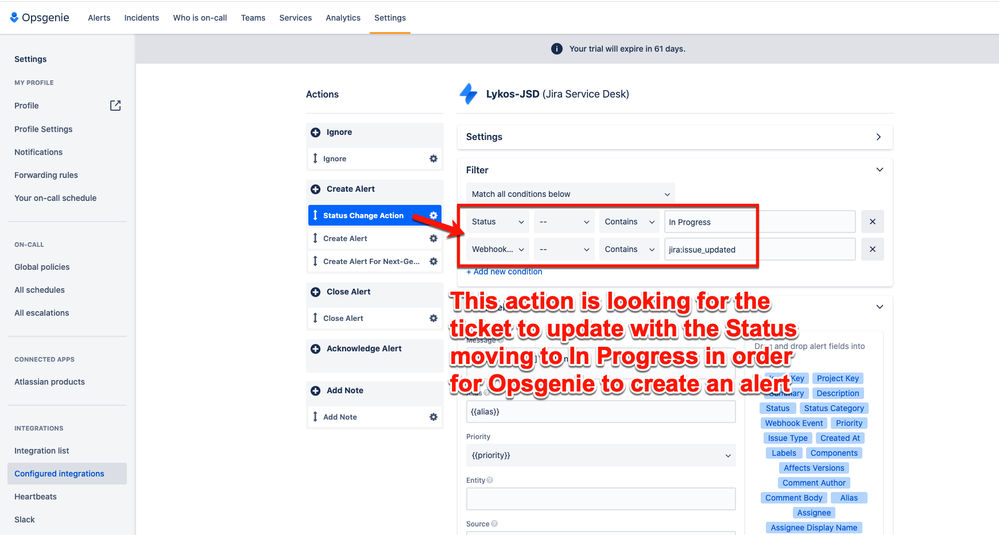Select the Comment Author field tag
999x535 pixels.
tap(814, 483)
